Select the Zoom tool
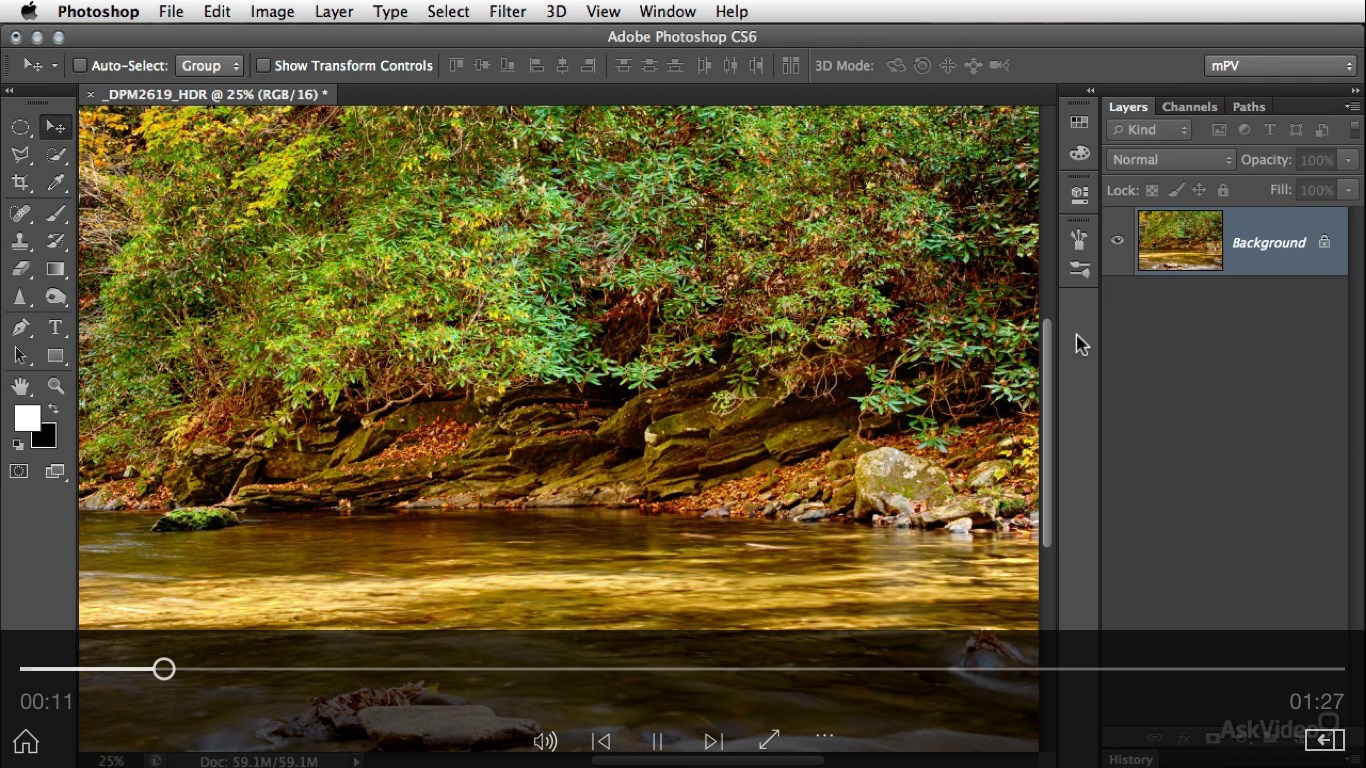Image resolution: width=1366 pixels, height=768 pixels. pyautogui.click(x=56, y=386)
